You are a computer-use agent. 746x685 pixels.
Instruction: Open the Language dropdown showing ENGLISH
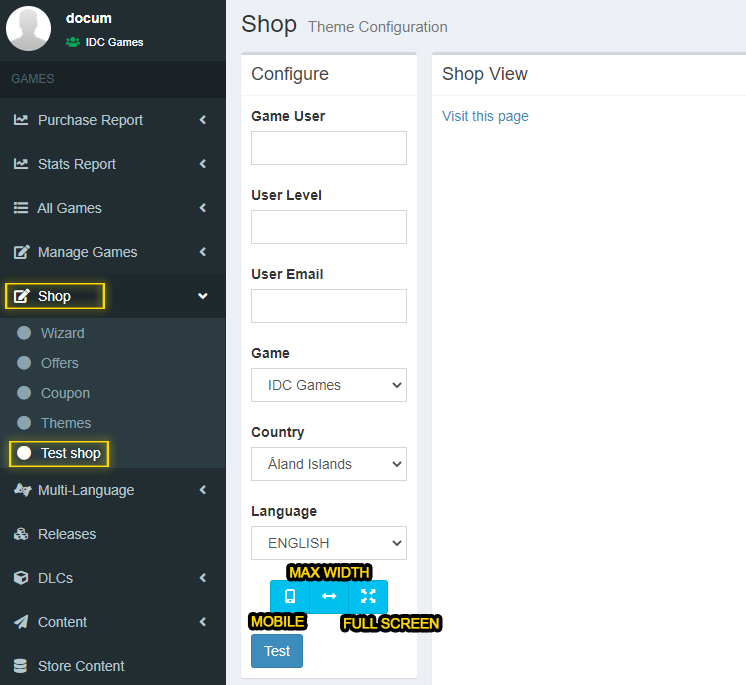click(329, 543)
